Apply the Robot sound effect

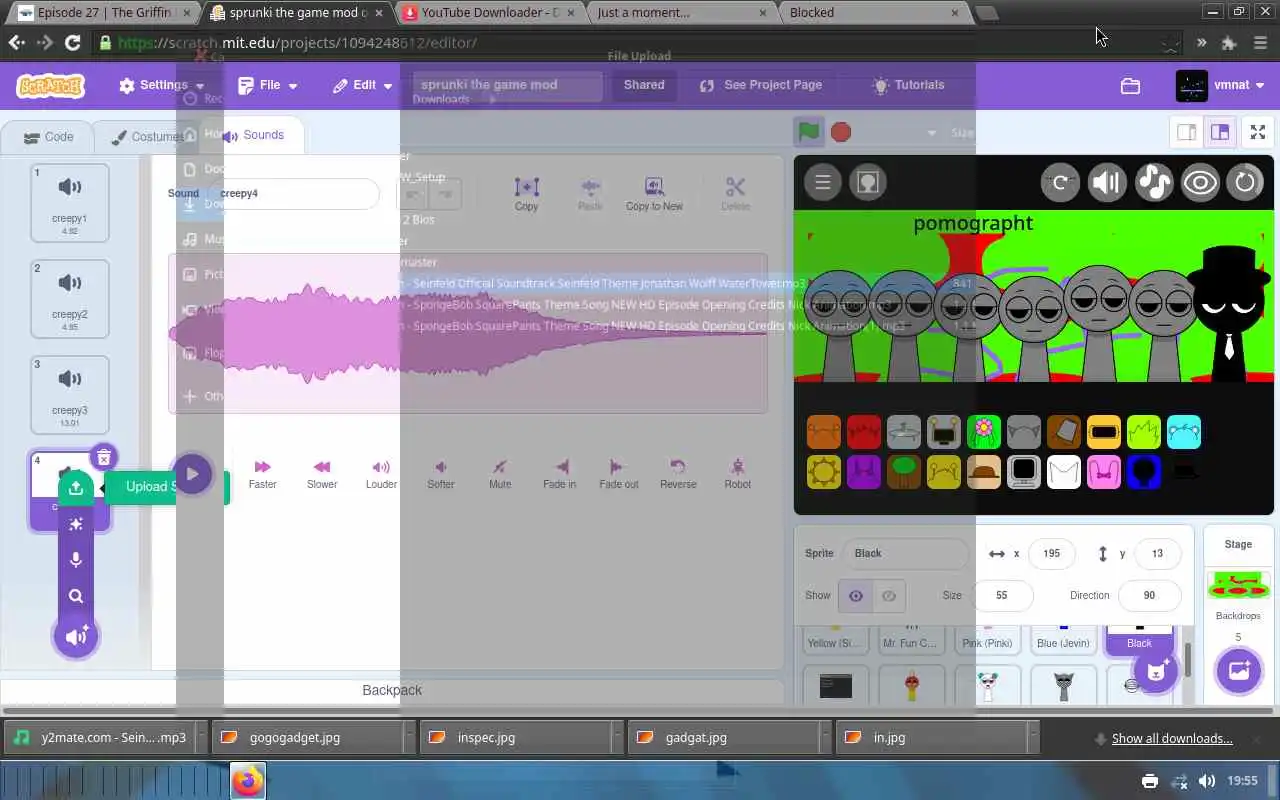(738, 474)
